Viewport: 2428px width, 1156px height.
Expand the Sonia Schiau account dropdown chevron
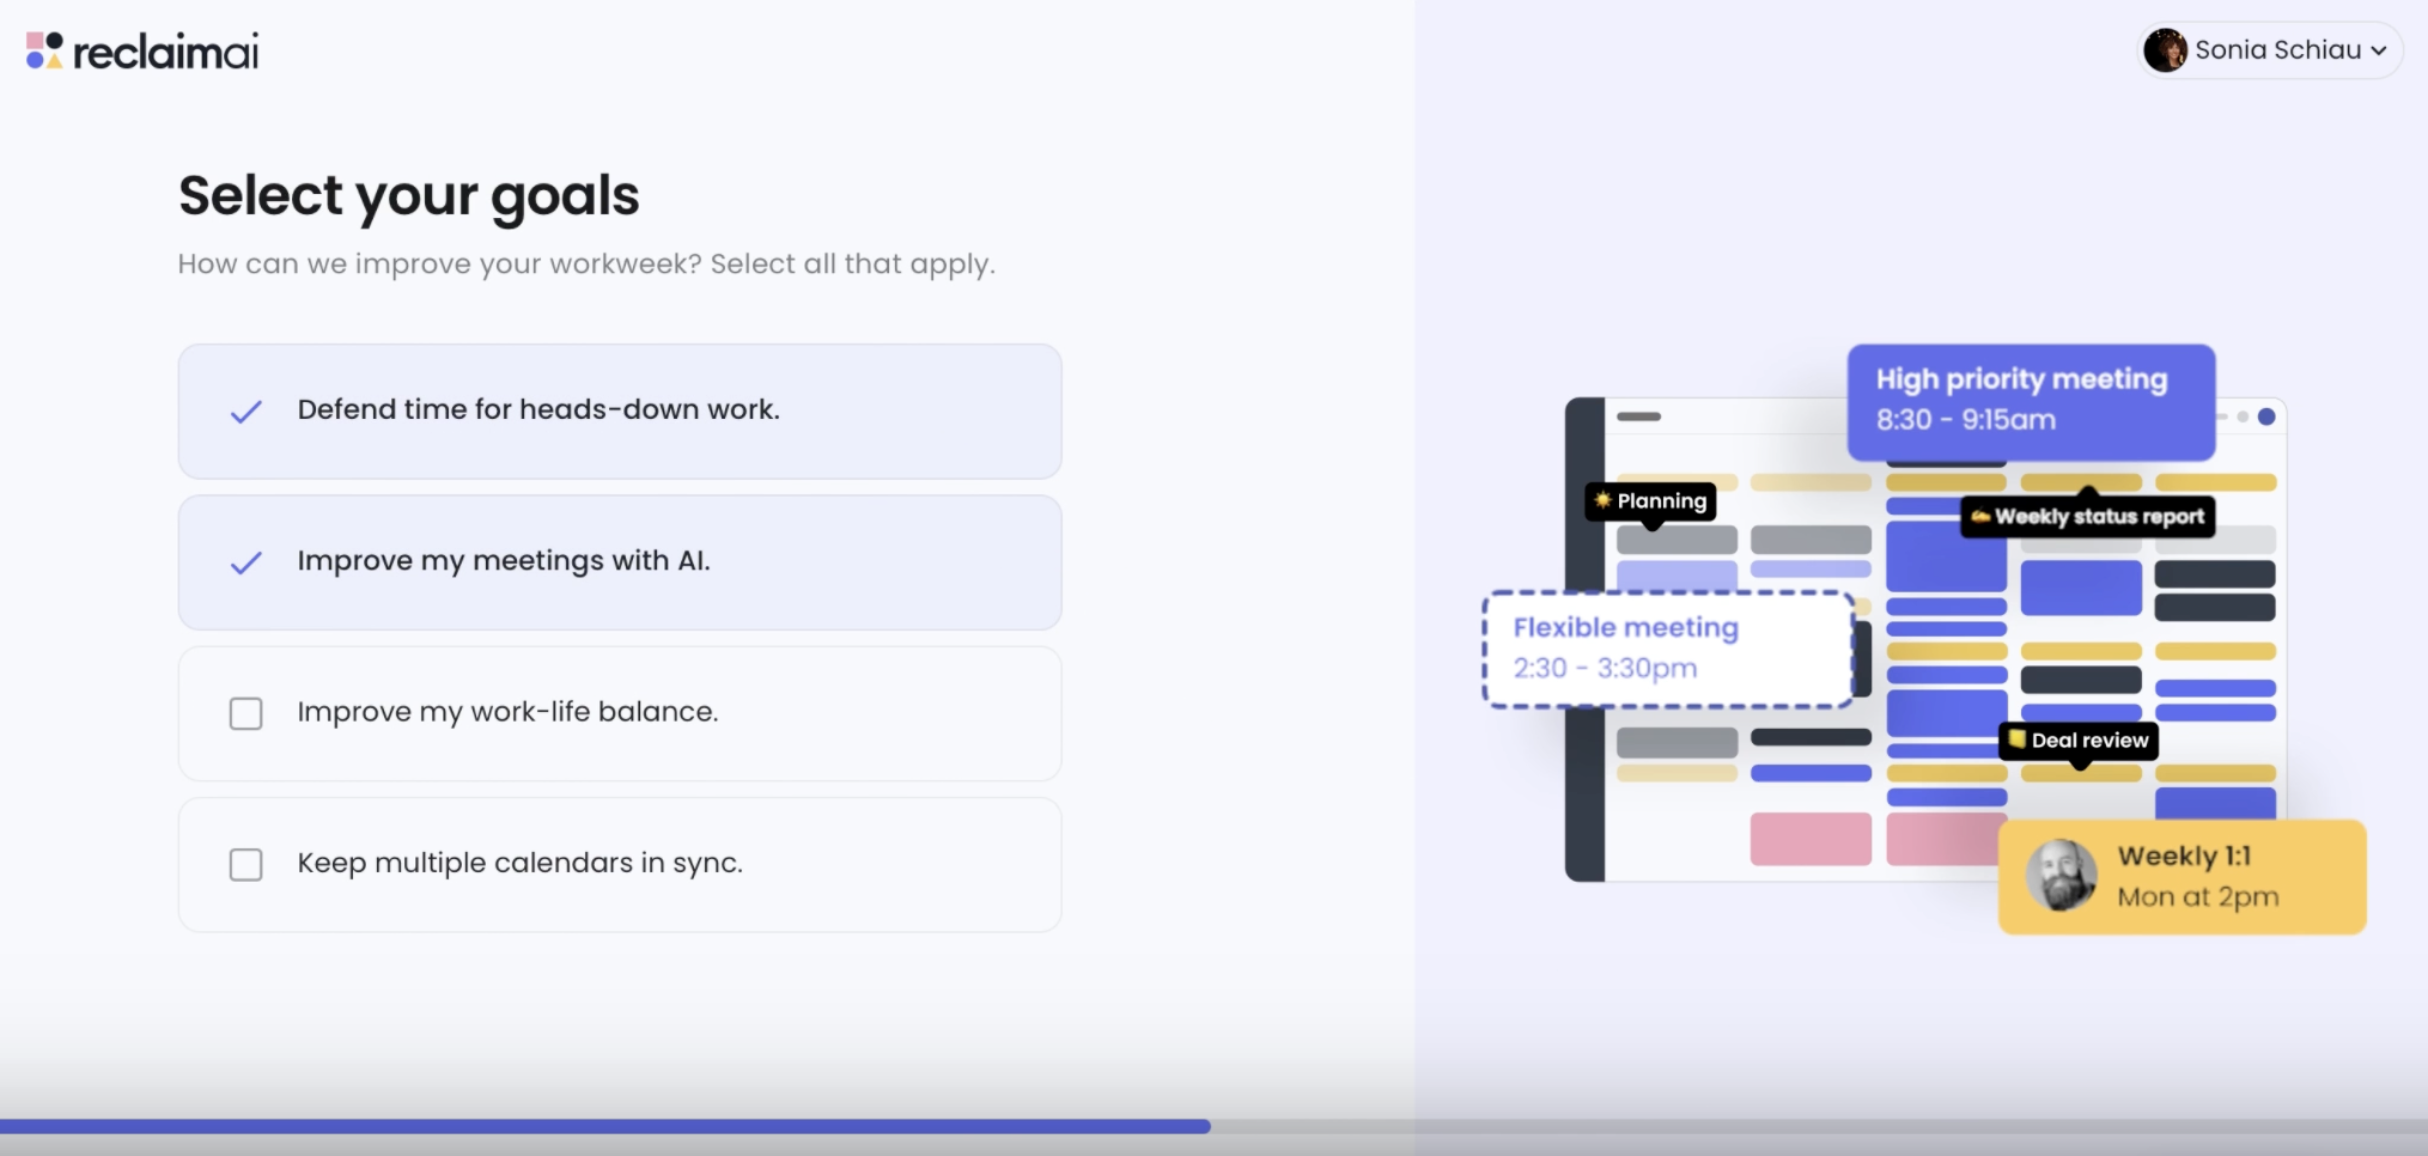(x=2379, y=51)
